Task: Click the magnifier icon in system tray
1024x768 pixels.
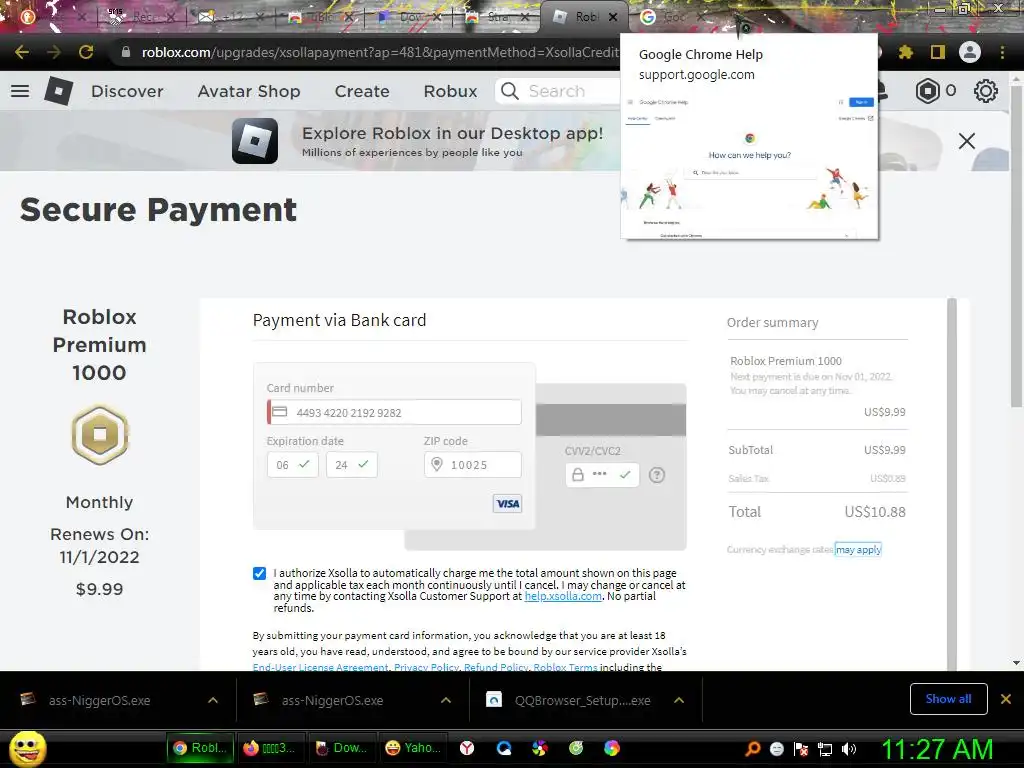Action: [752, 748]
